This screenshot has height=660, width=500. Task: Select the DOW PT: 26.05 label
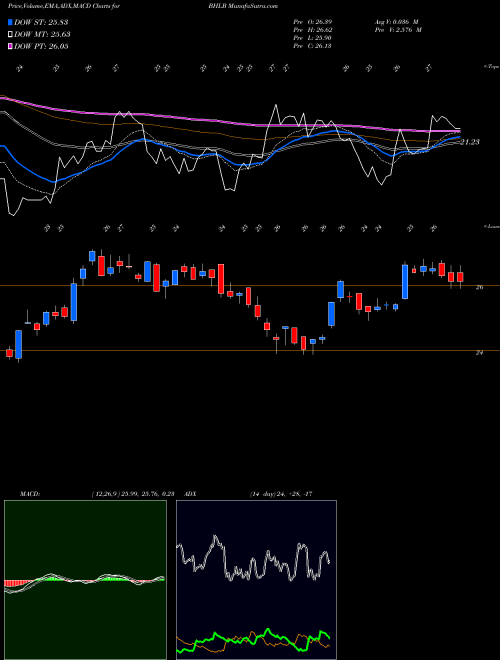41,46
